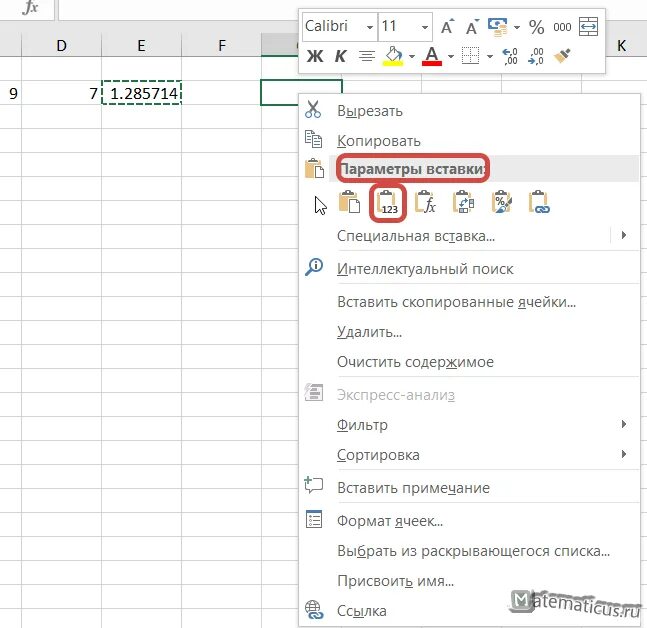Choose Вставить скопированные ячейки
The image size is (647, 628).
456,302
